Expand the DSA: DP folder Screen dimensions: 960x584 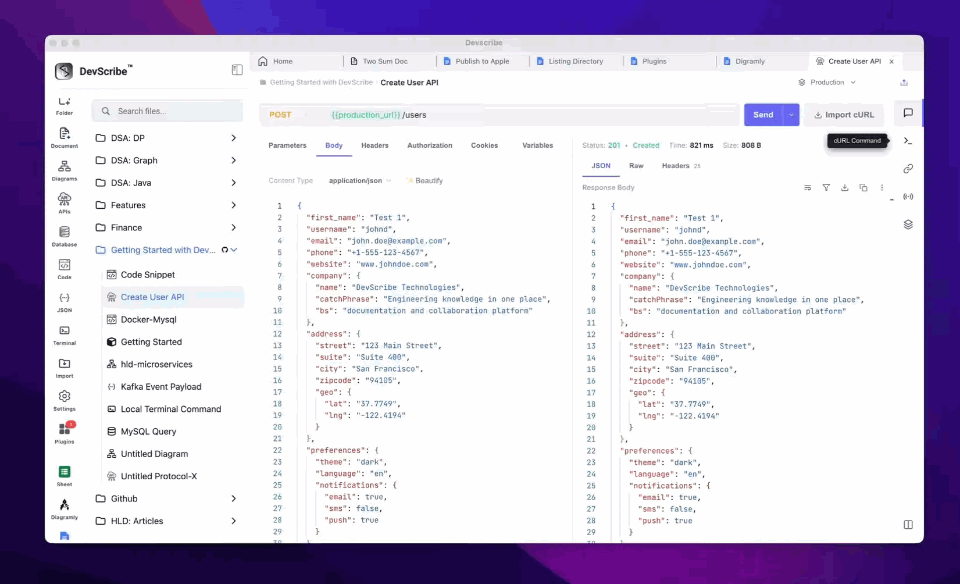tap(233, 138)
